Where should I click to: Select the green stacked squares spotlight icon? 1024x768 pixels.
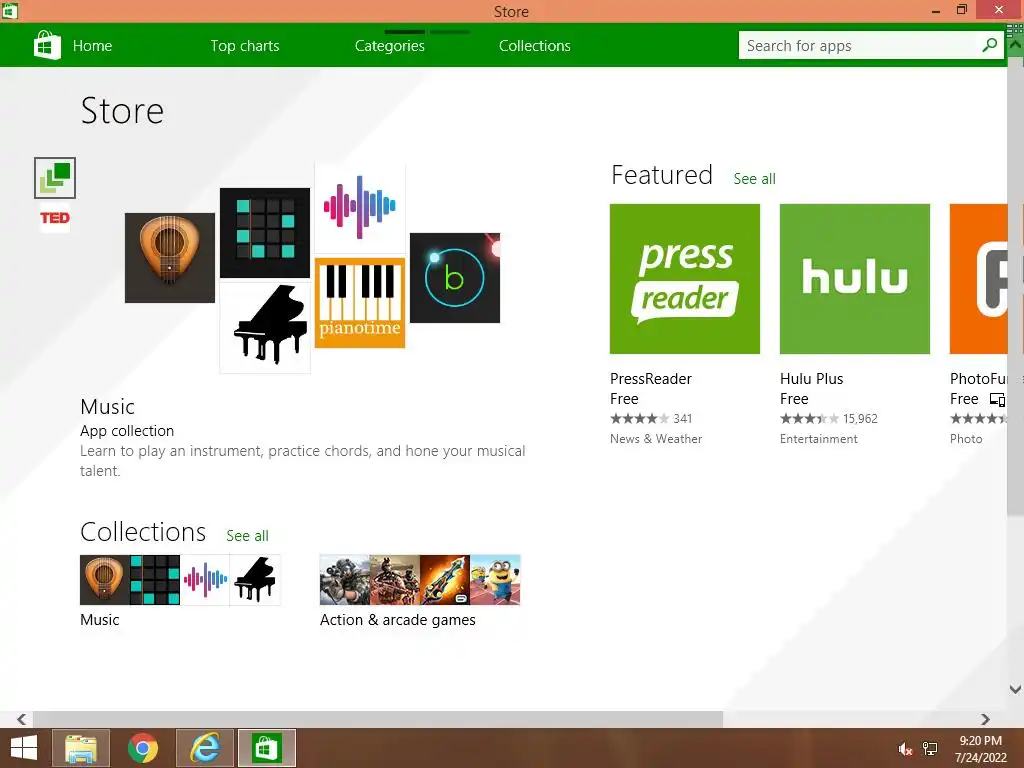[55, 178]
